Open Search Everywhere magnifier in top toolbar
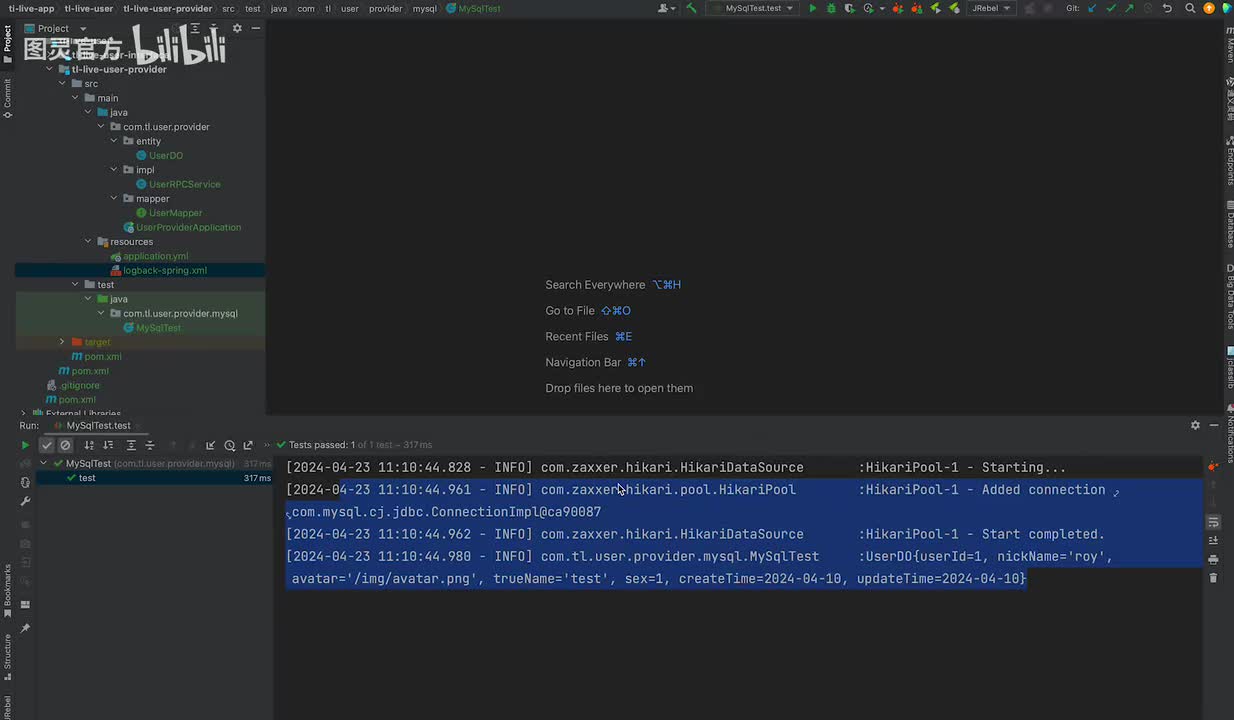1234x720 pixels. point(1190,8)
